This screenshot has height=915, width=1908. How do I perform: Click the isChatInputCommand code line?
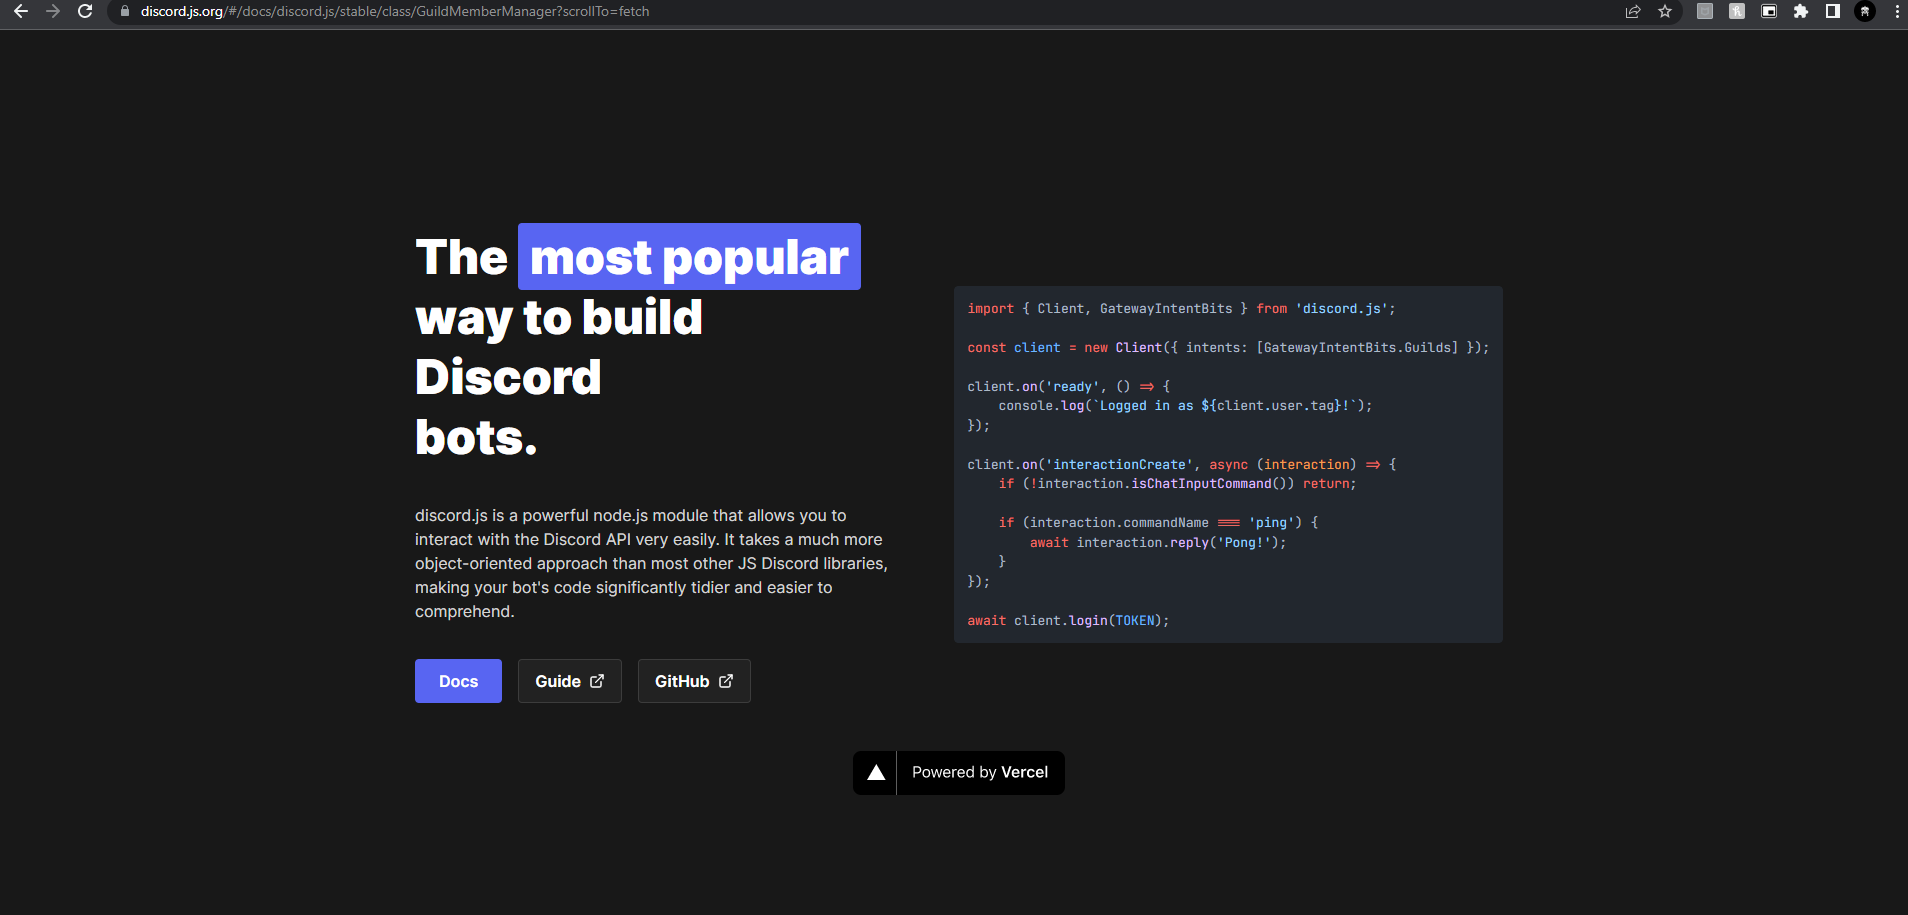(1177, 484)
